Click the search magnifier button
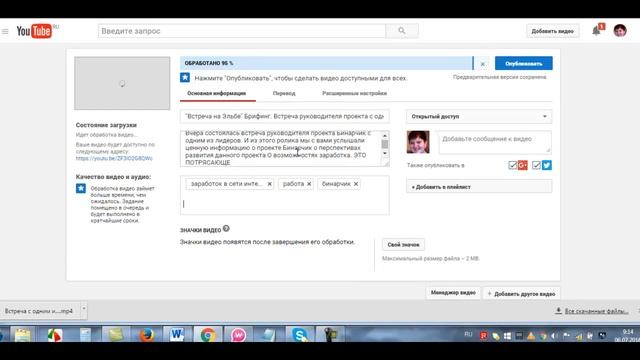The image size is (640, 360). [x=402, y=31]
